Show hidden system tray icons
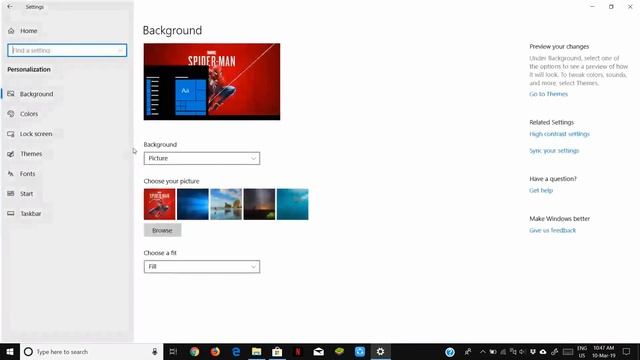This screenshot has width=640, height=360. [483, 352]
